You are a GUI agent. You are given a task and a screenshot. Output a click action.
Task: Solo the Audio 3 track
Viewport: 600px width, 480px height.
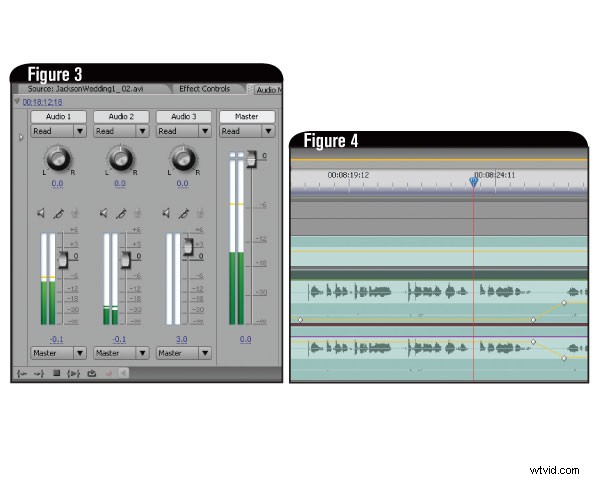[x=184, y=213]
